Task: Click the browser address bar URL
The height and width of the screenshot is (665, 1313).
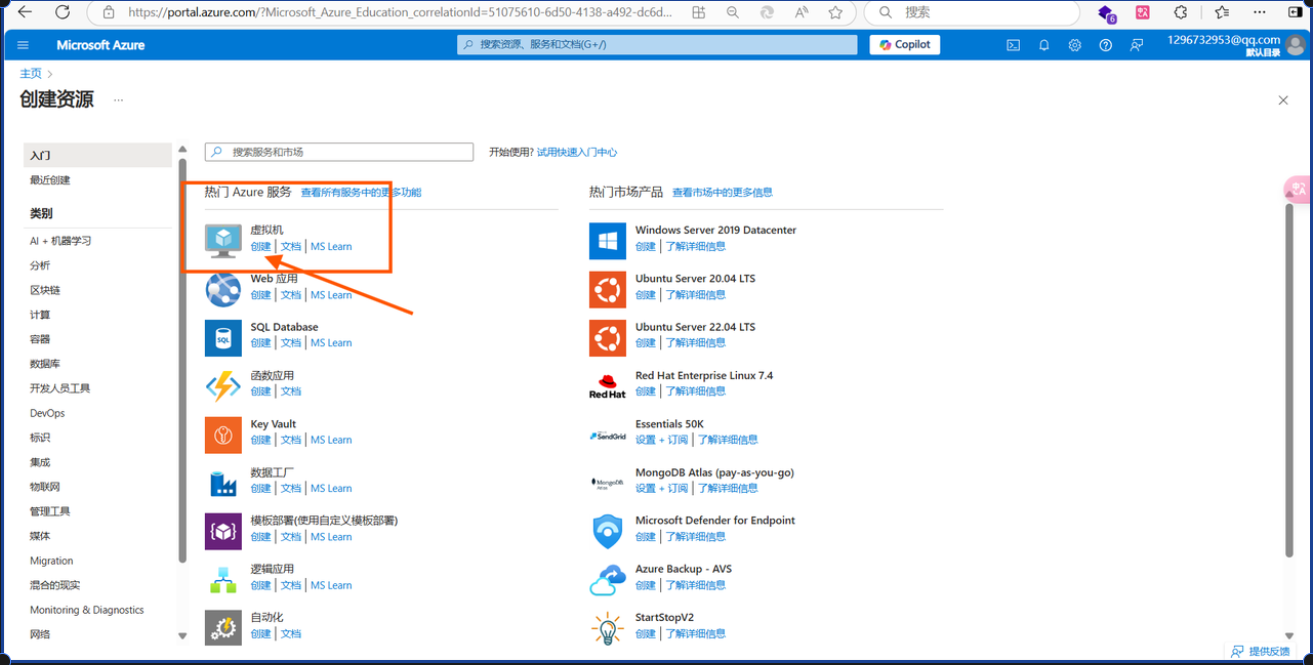Action: click(400, 13)
